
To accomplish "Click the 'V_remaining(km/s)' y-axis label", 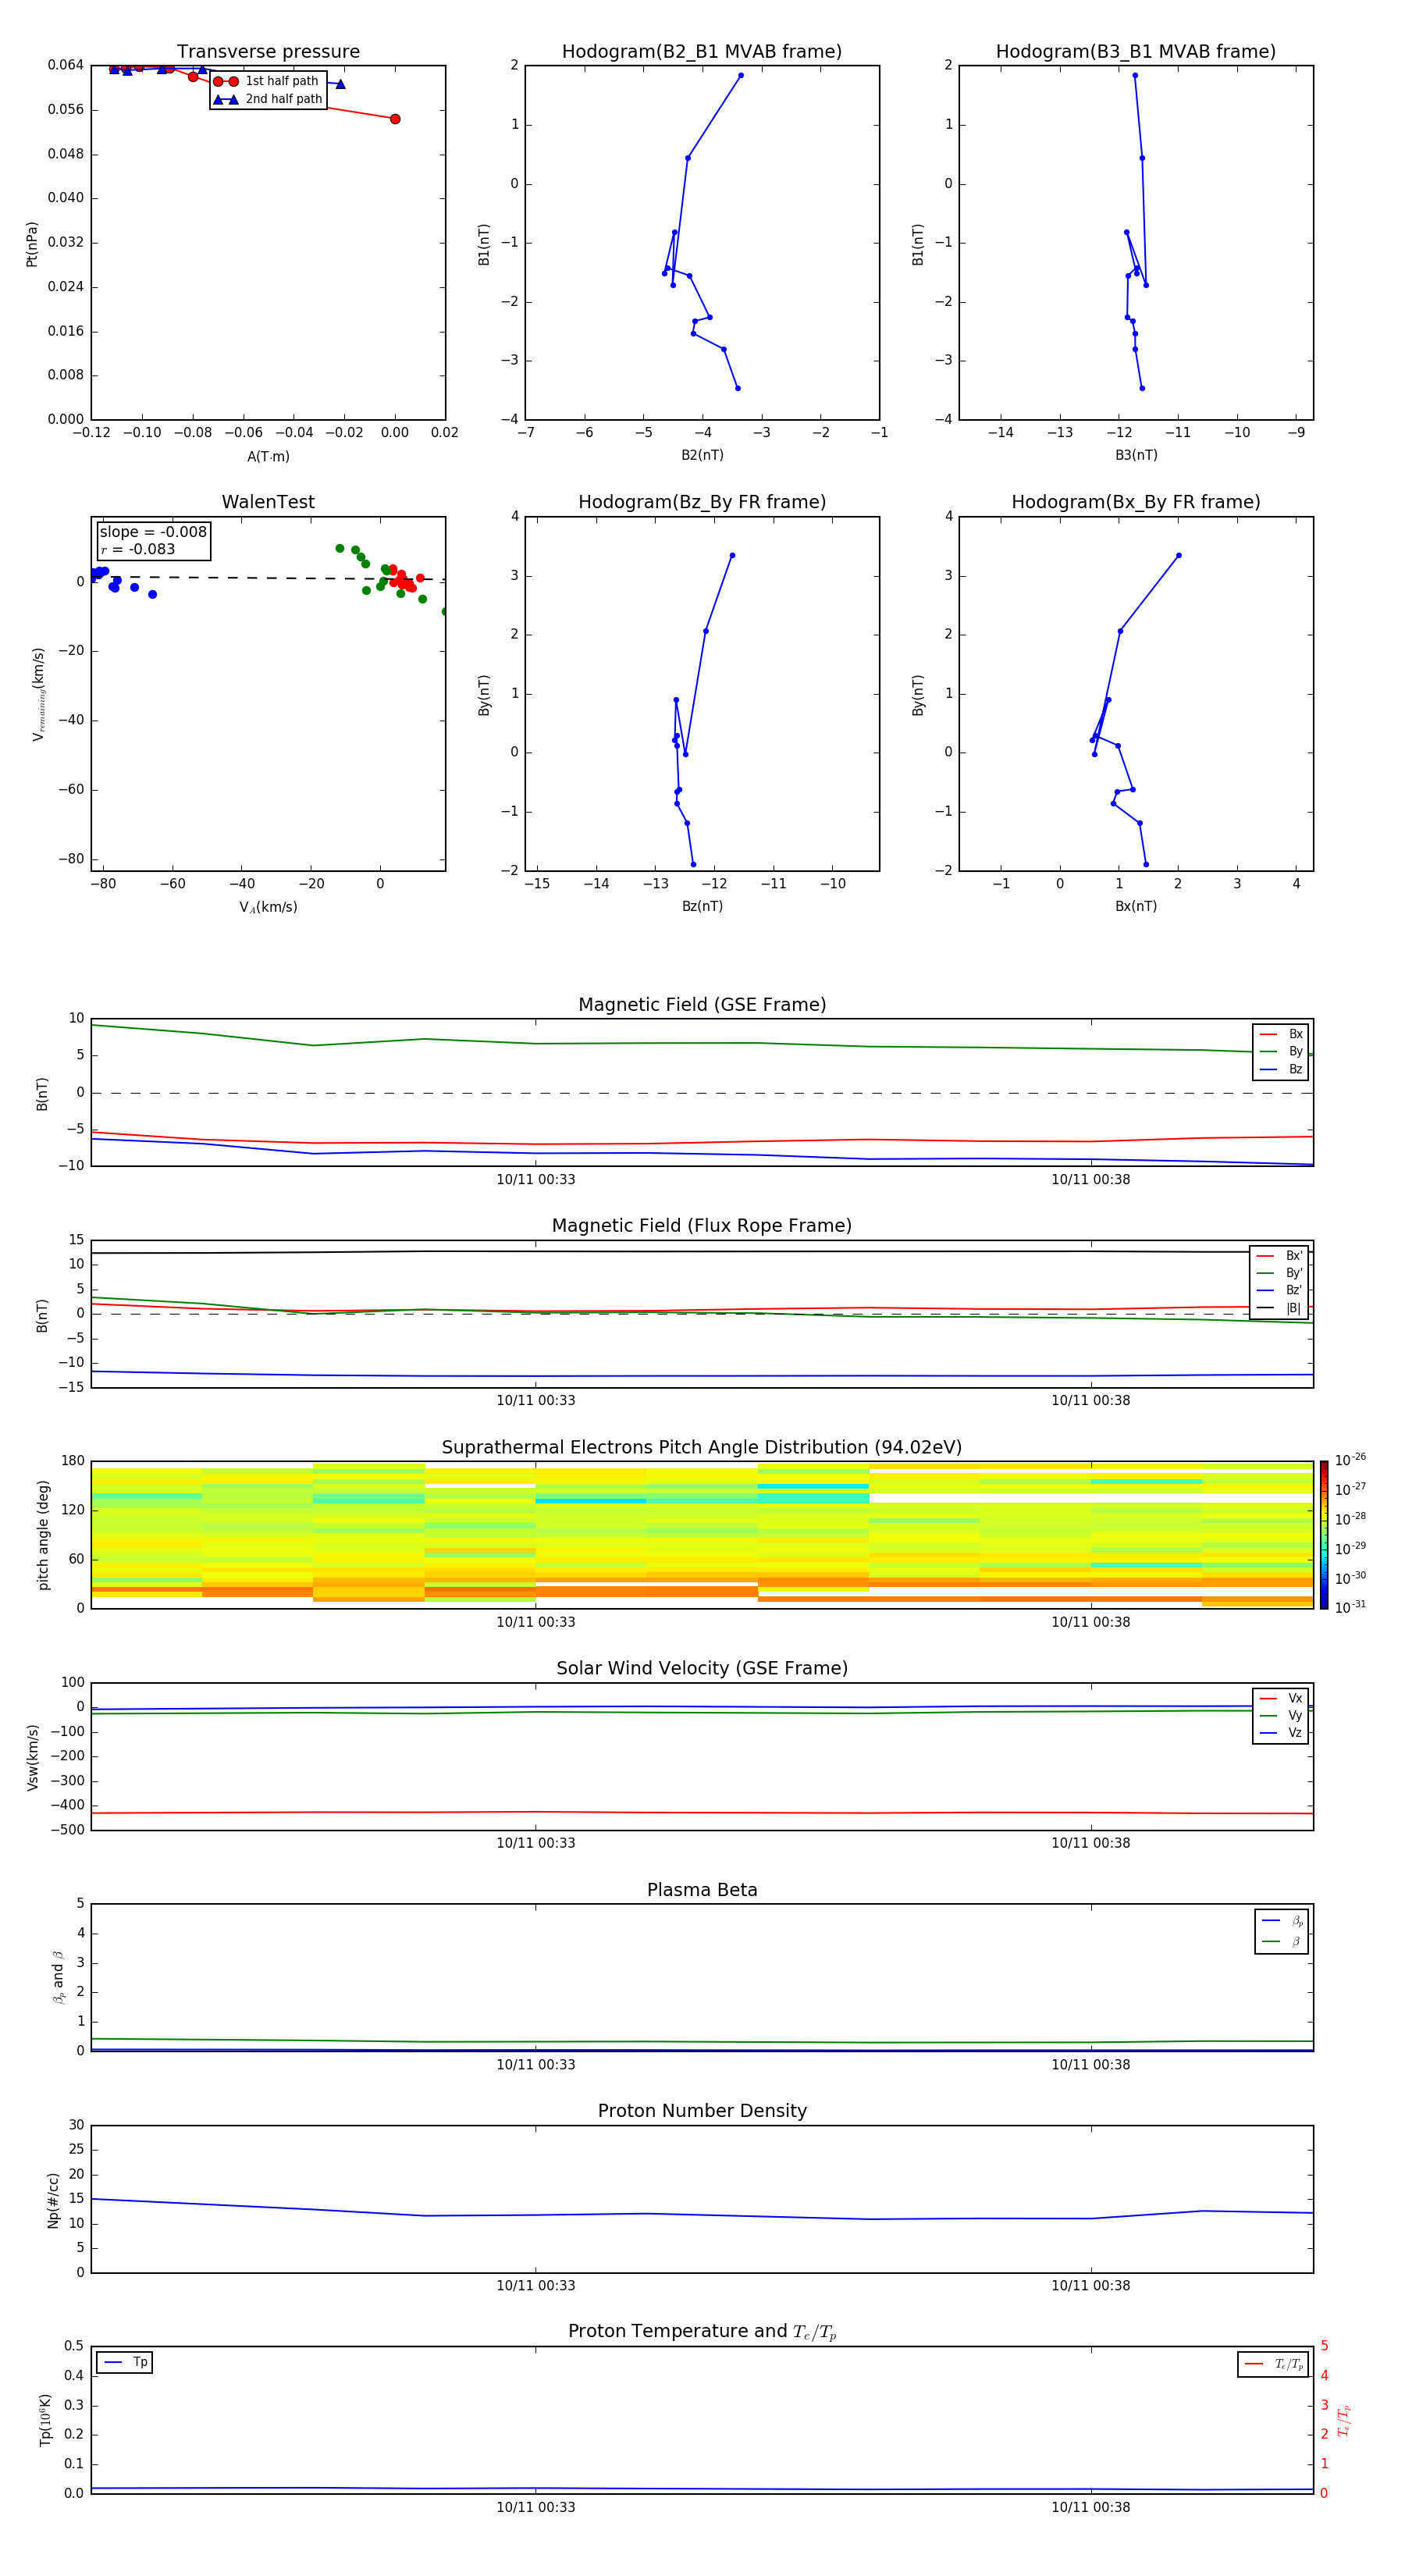I will click(x=39, y=694).
